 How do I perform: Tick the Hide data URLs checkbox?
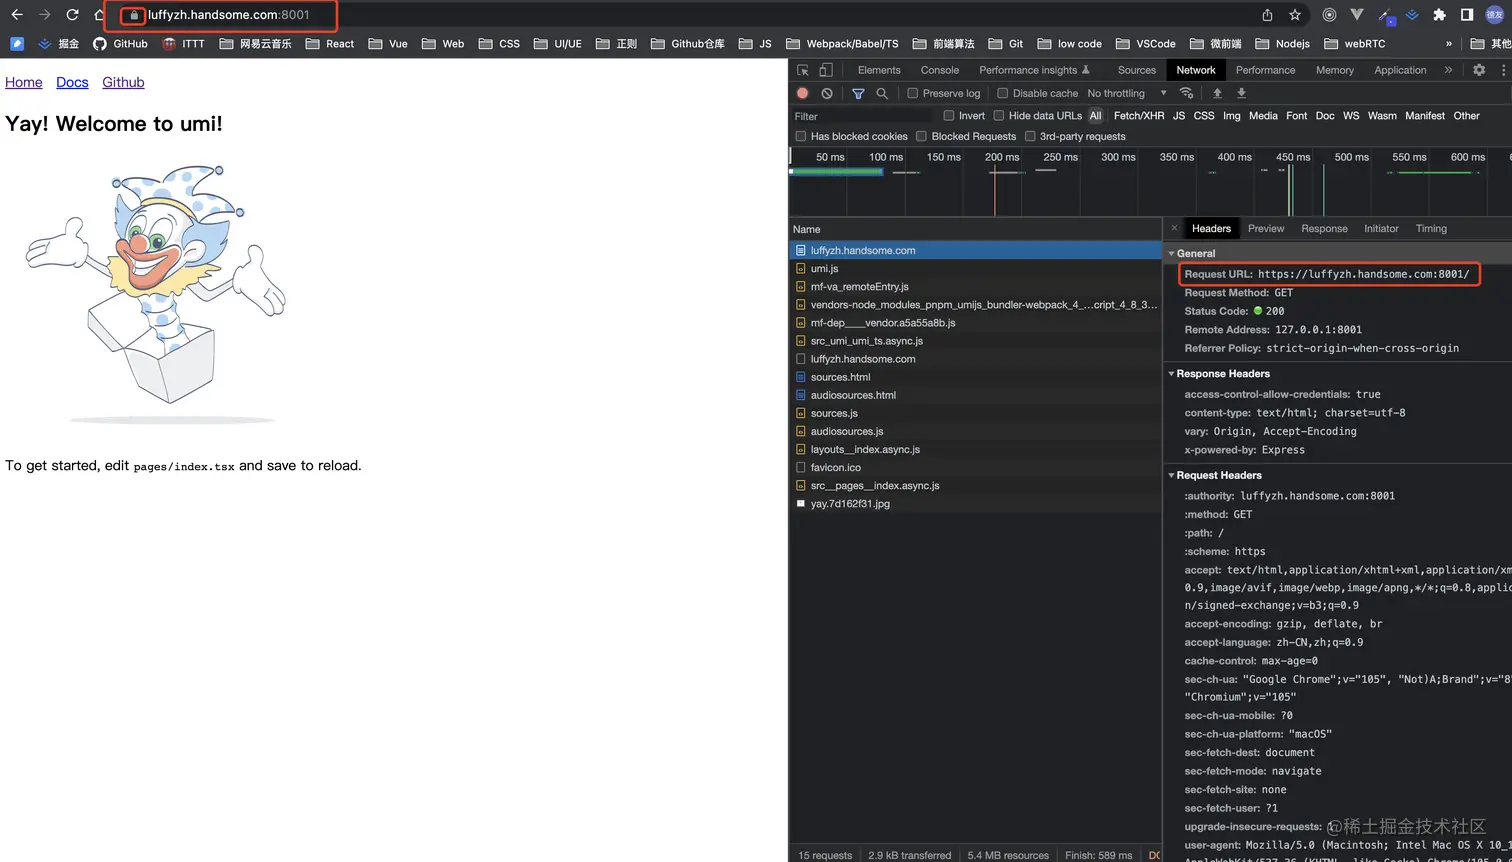pyautogui.click(x=999, y=116)
